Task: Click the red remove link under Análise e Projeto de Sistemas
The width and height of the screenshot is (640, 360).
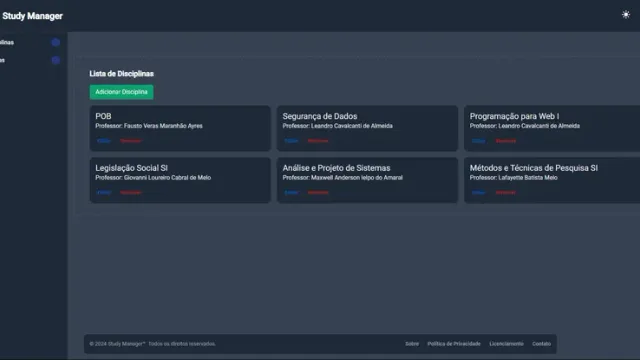Action: (318, 192)
